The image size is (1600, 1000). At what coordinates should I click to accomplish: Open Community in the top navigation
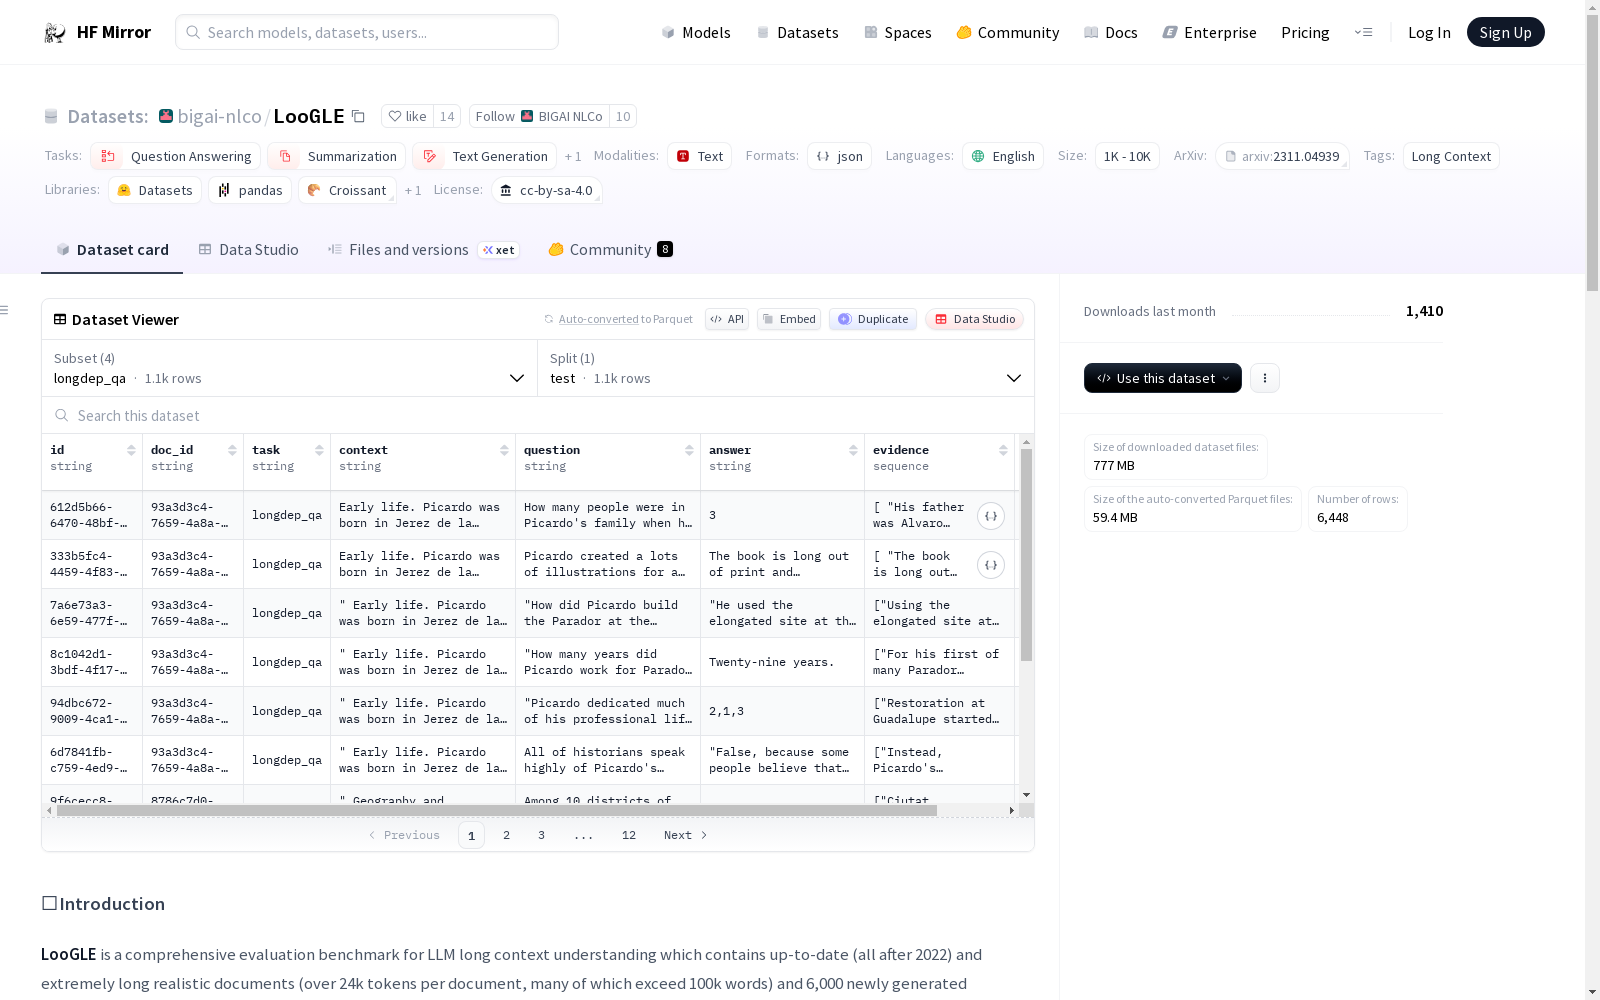pos(1007,32)
